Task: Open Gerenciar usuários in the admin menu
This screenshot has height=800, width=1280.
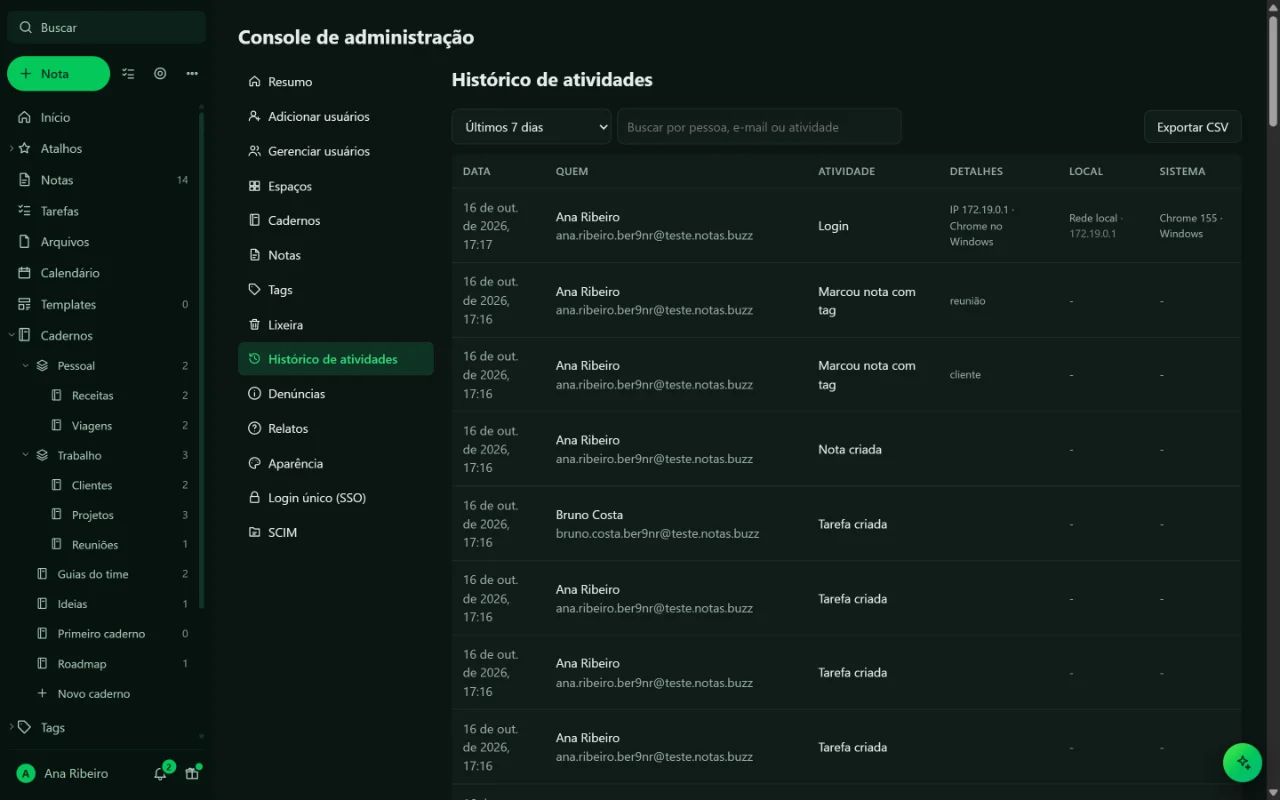Action: click(x=335, y=151)
